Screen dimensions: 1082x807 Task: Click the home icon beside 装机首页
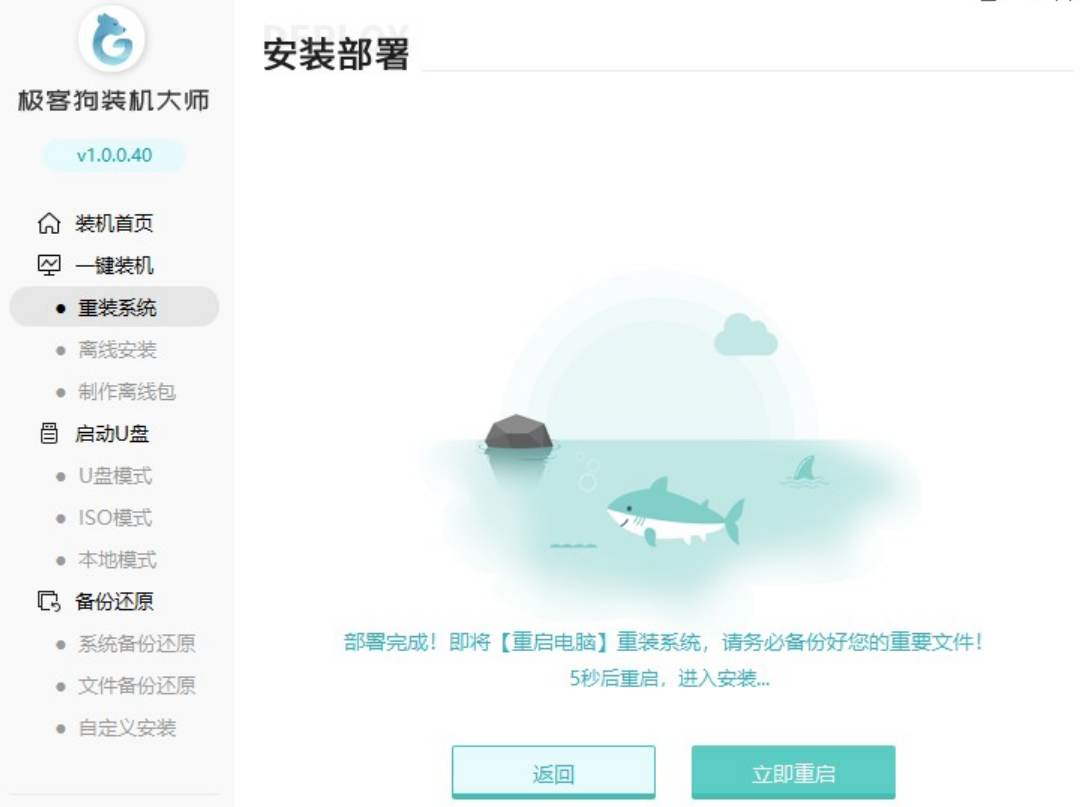(x=48, y=223)
